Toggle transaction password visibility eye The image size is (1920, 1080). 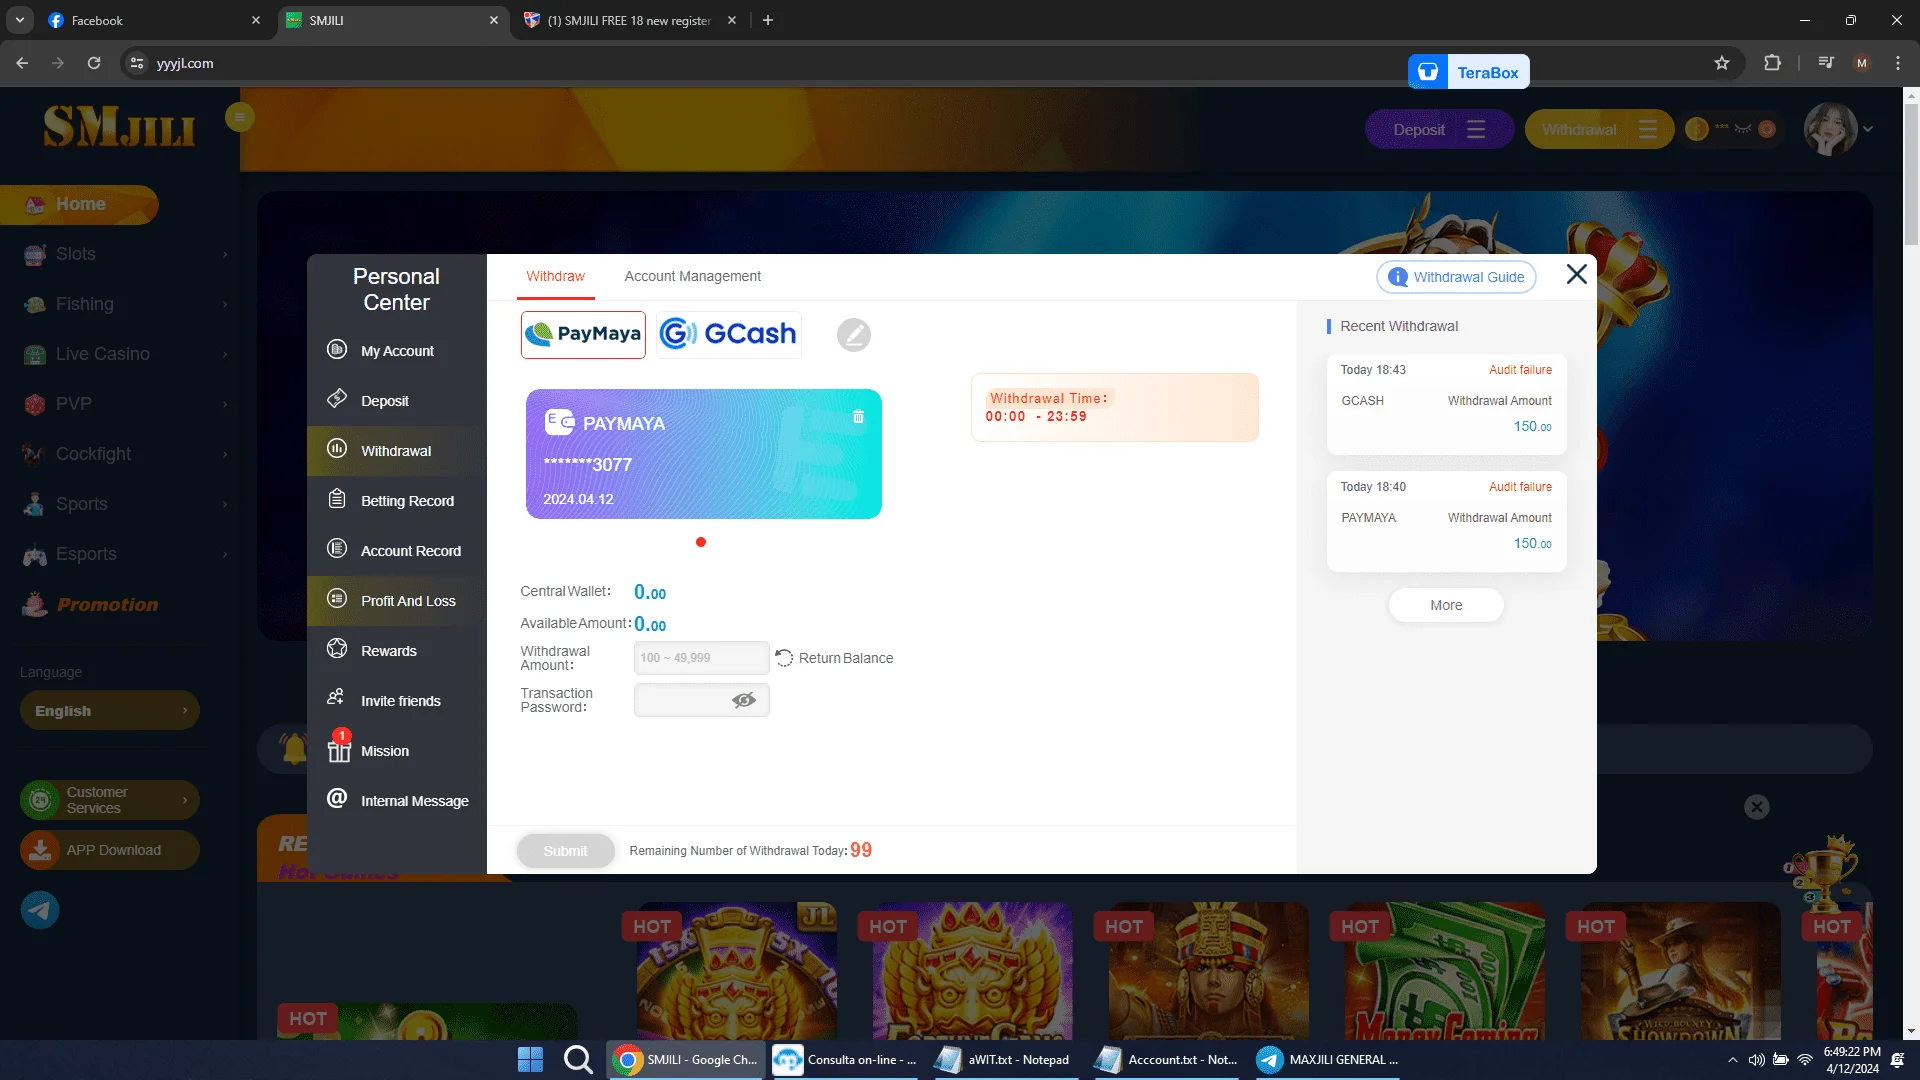tap(744, 700)
